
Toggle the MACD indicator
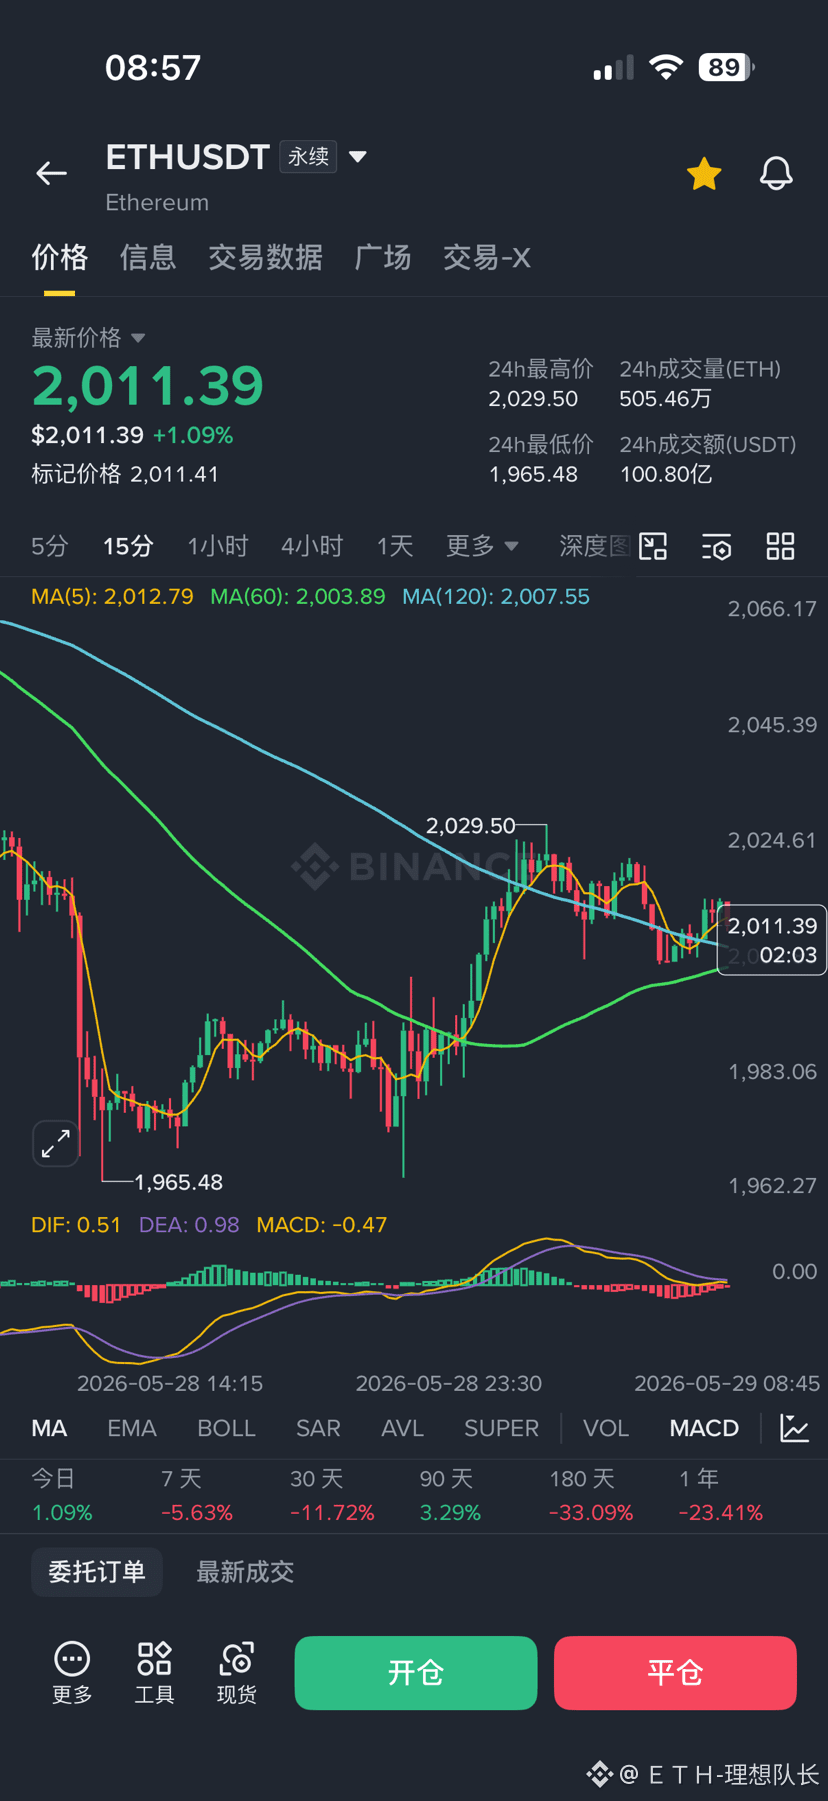(704, 1428)
